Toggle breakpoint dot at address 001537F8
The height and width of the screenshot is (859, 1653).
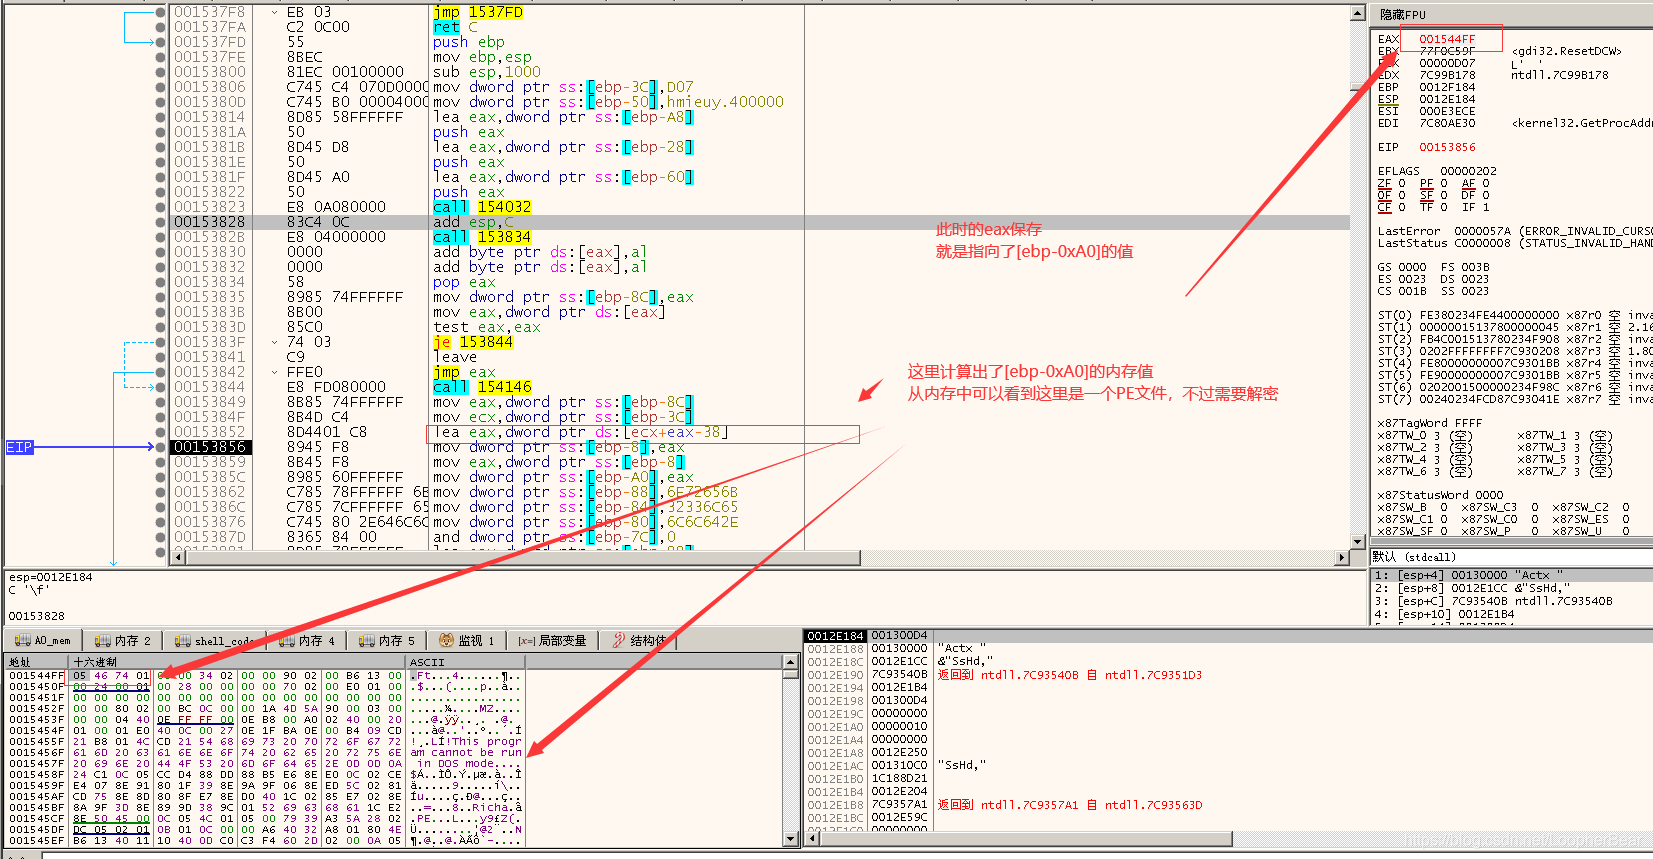(x=161, y=12)
